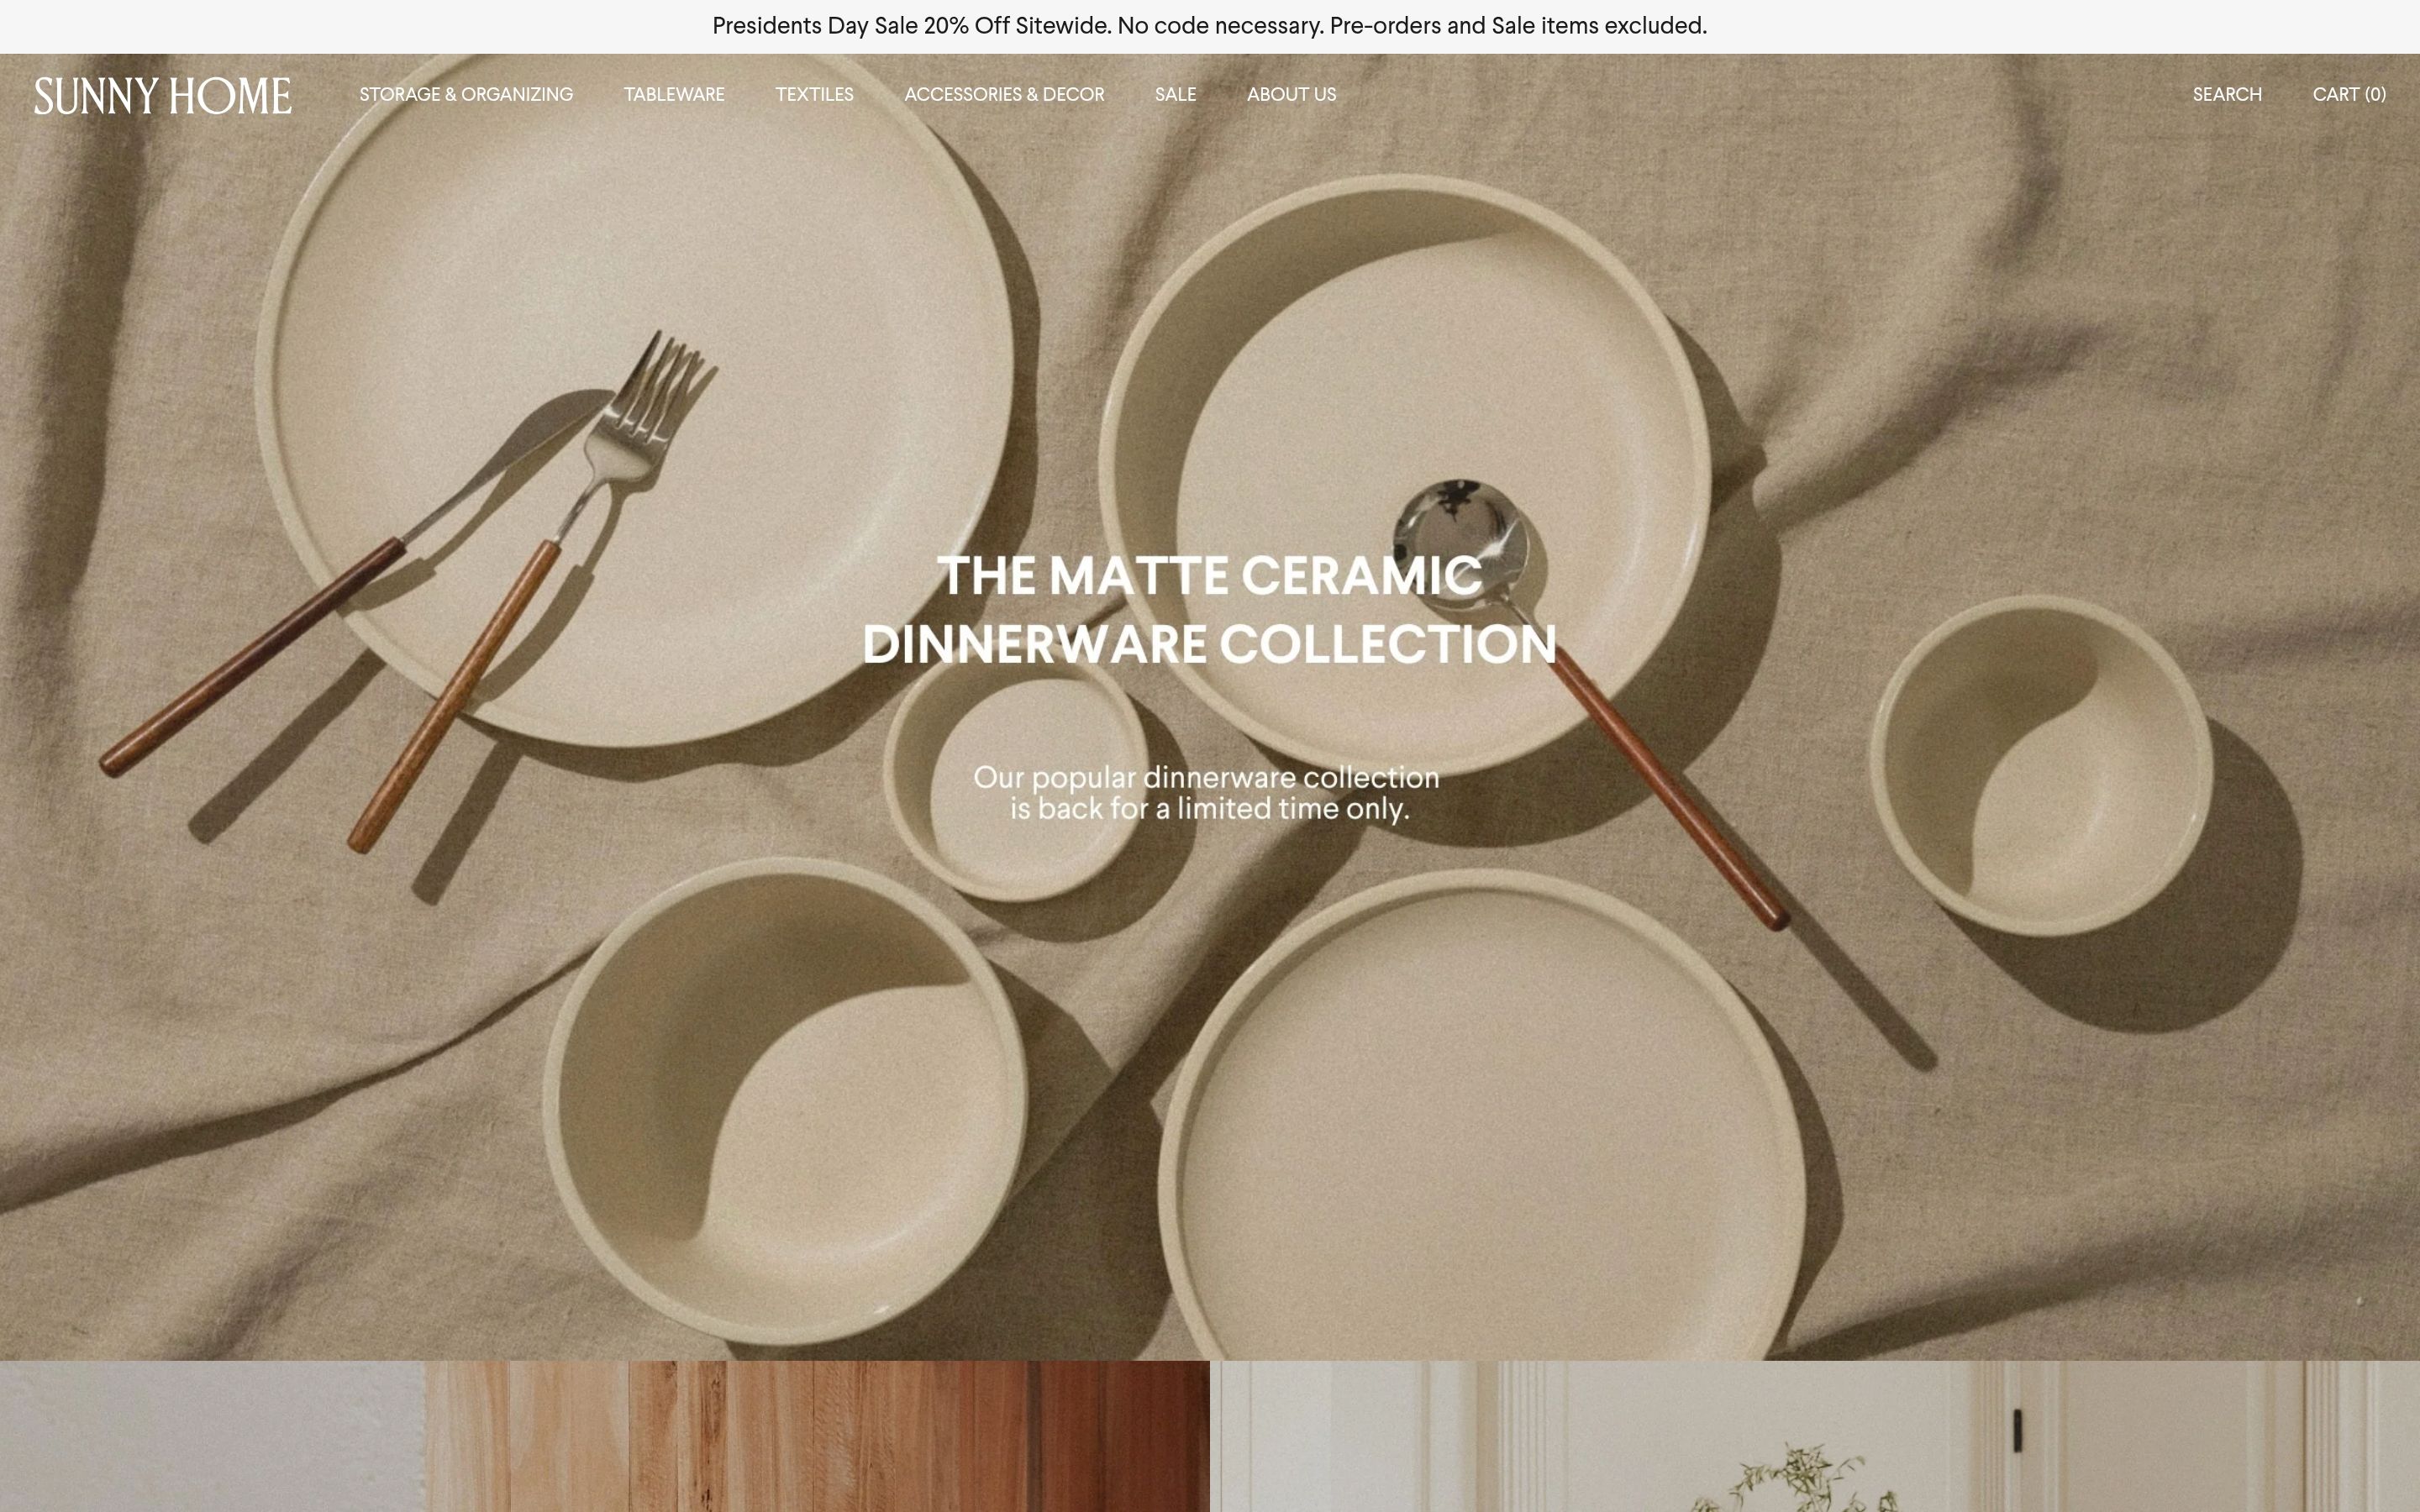The width and height of the screenshot is (2420, 1512).
Task: Visit the Sale page
Action: (1175, 94)
